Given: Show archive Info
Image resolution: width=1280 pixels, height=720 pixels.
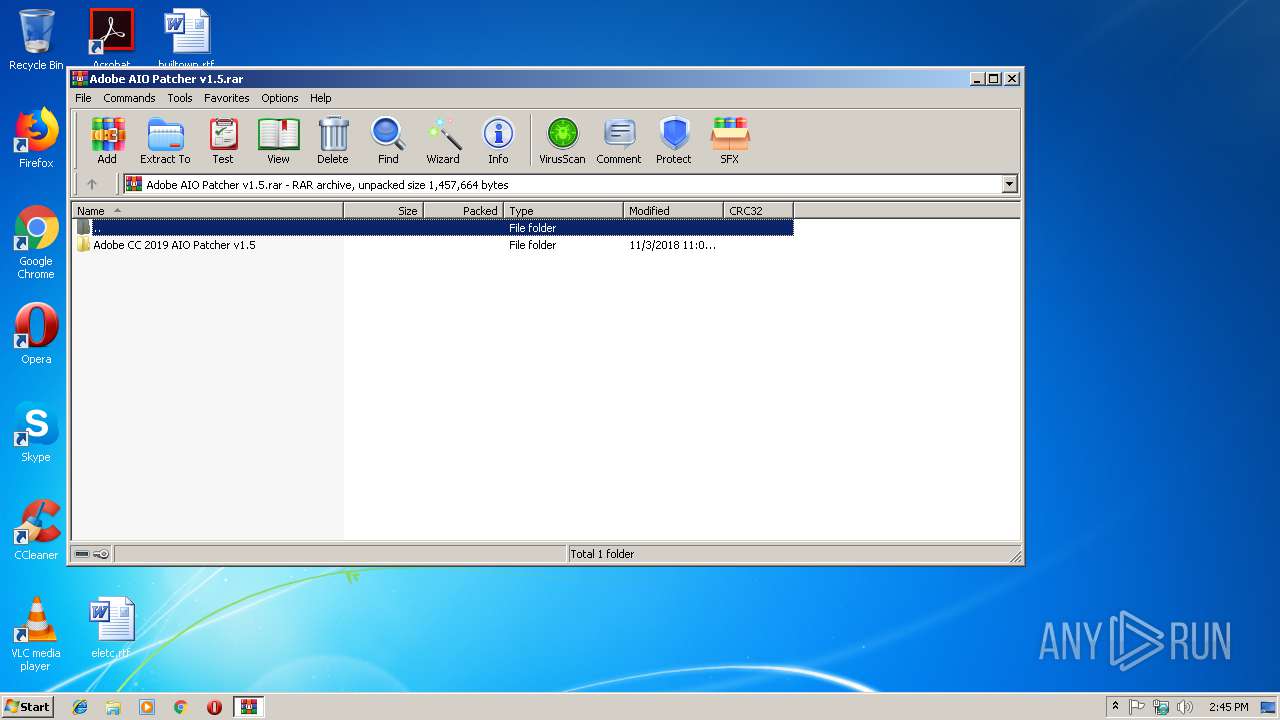Looking at the screenshot, I should click(498, 140).
